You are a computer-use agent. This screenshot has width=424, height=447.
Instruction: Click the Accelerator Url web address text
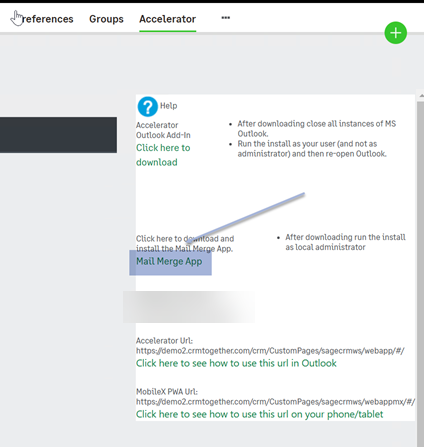(270, 351)
